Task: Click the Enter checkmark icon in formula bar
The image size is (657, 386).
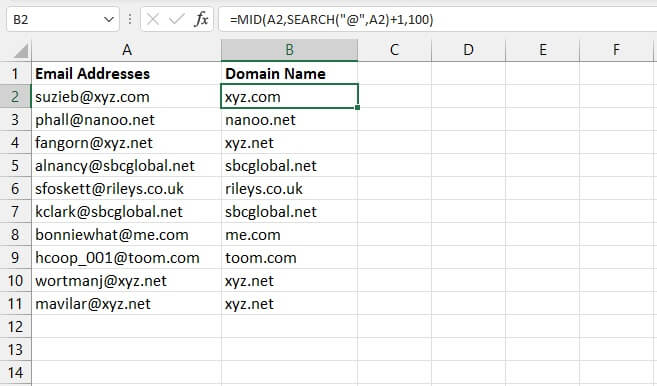Action: pyautogui.click(x=177, y=19)
